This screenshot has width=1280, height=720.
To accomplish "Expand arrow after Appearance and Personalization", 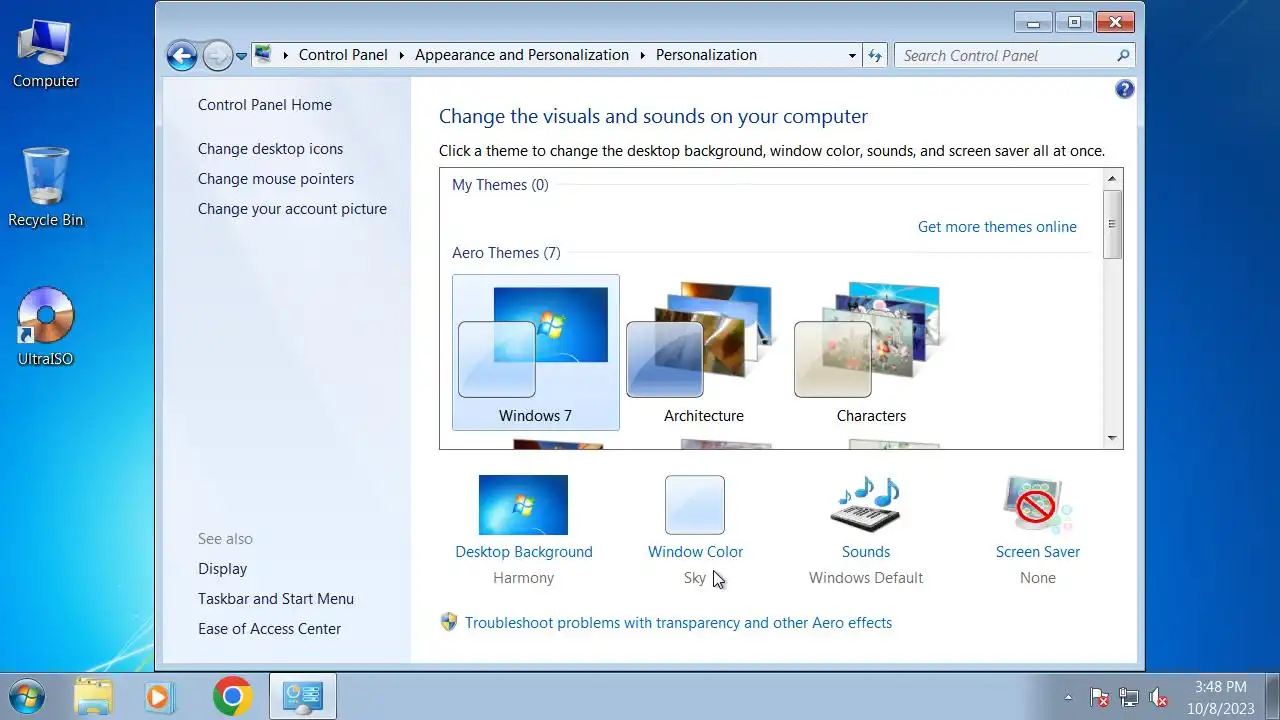I will tap(643, 55).
